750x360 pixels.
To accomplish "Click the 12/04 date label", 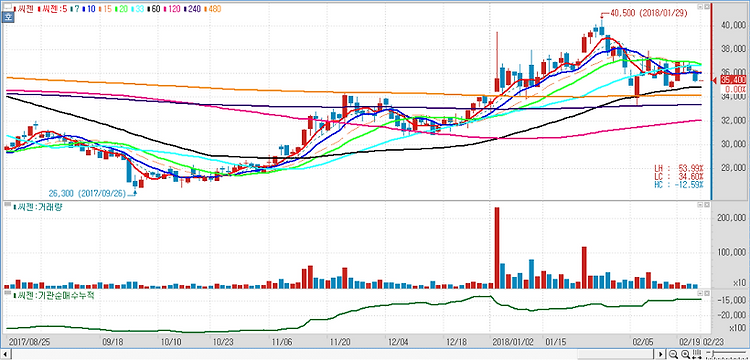I will 397,342.
